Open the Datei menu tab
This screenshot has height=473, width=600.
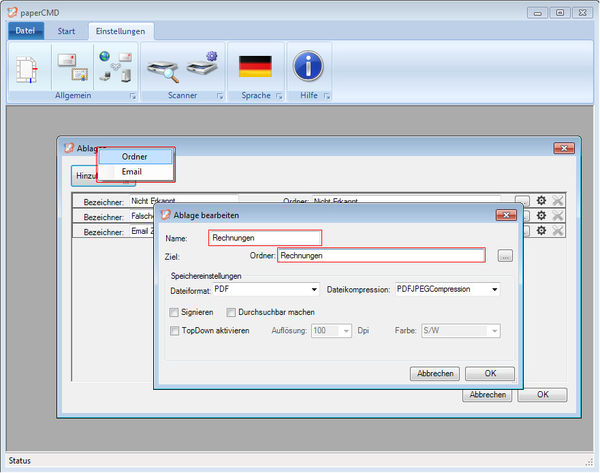[26, 31]
